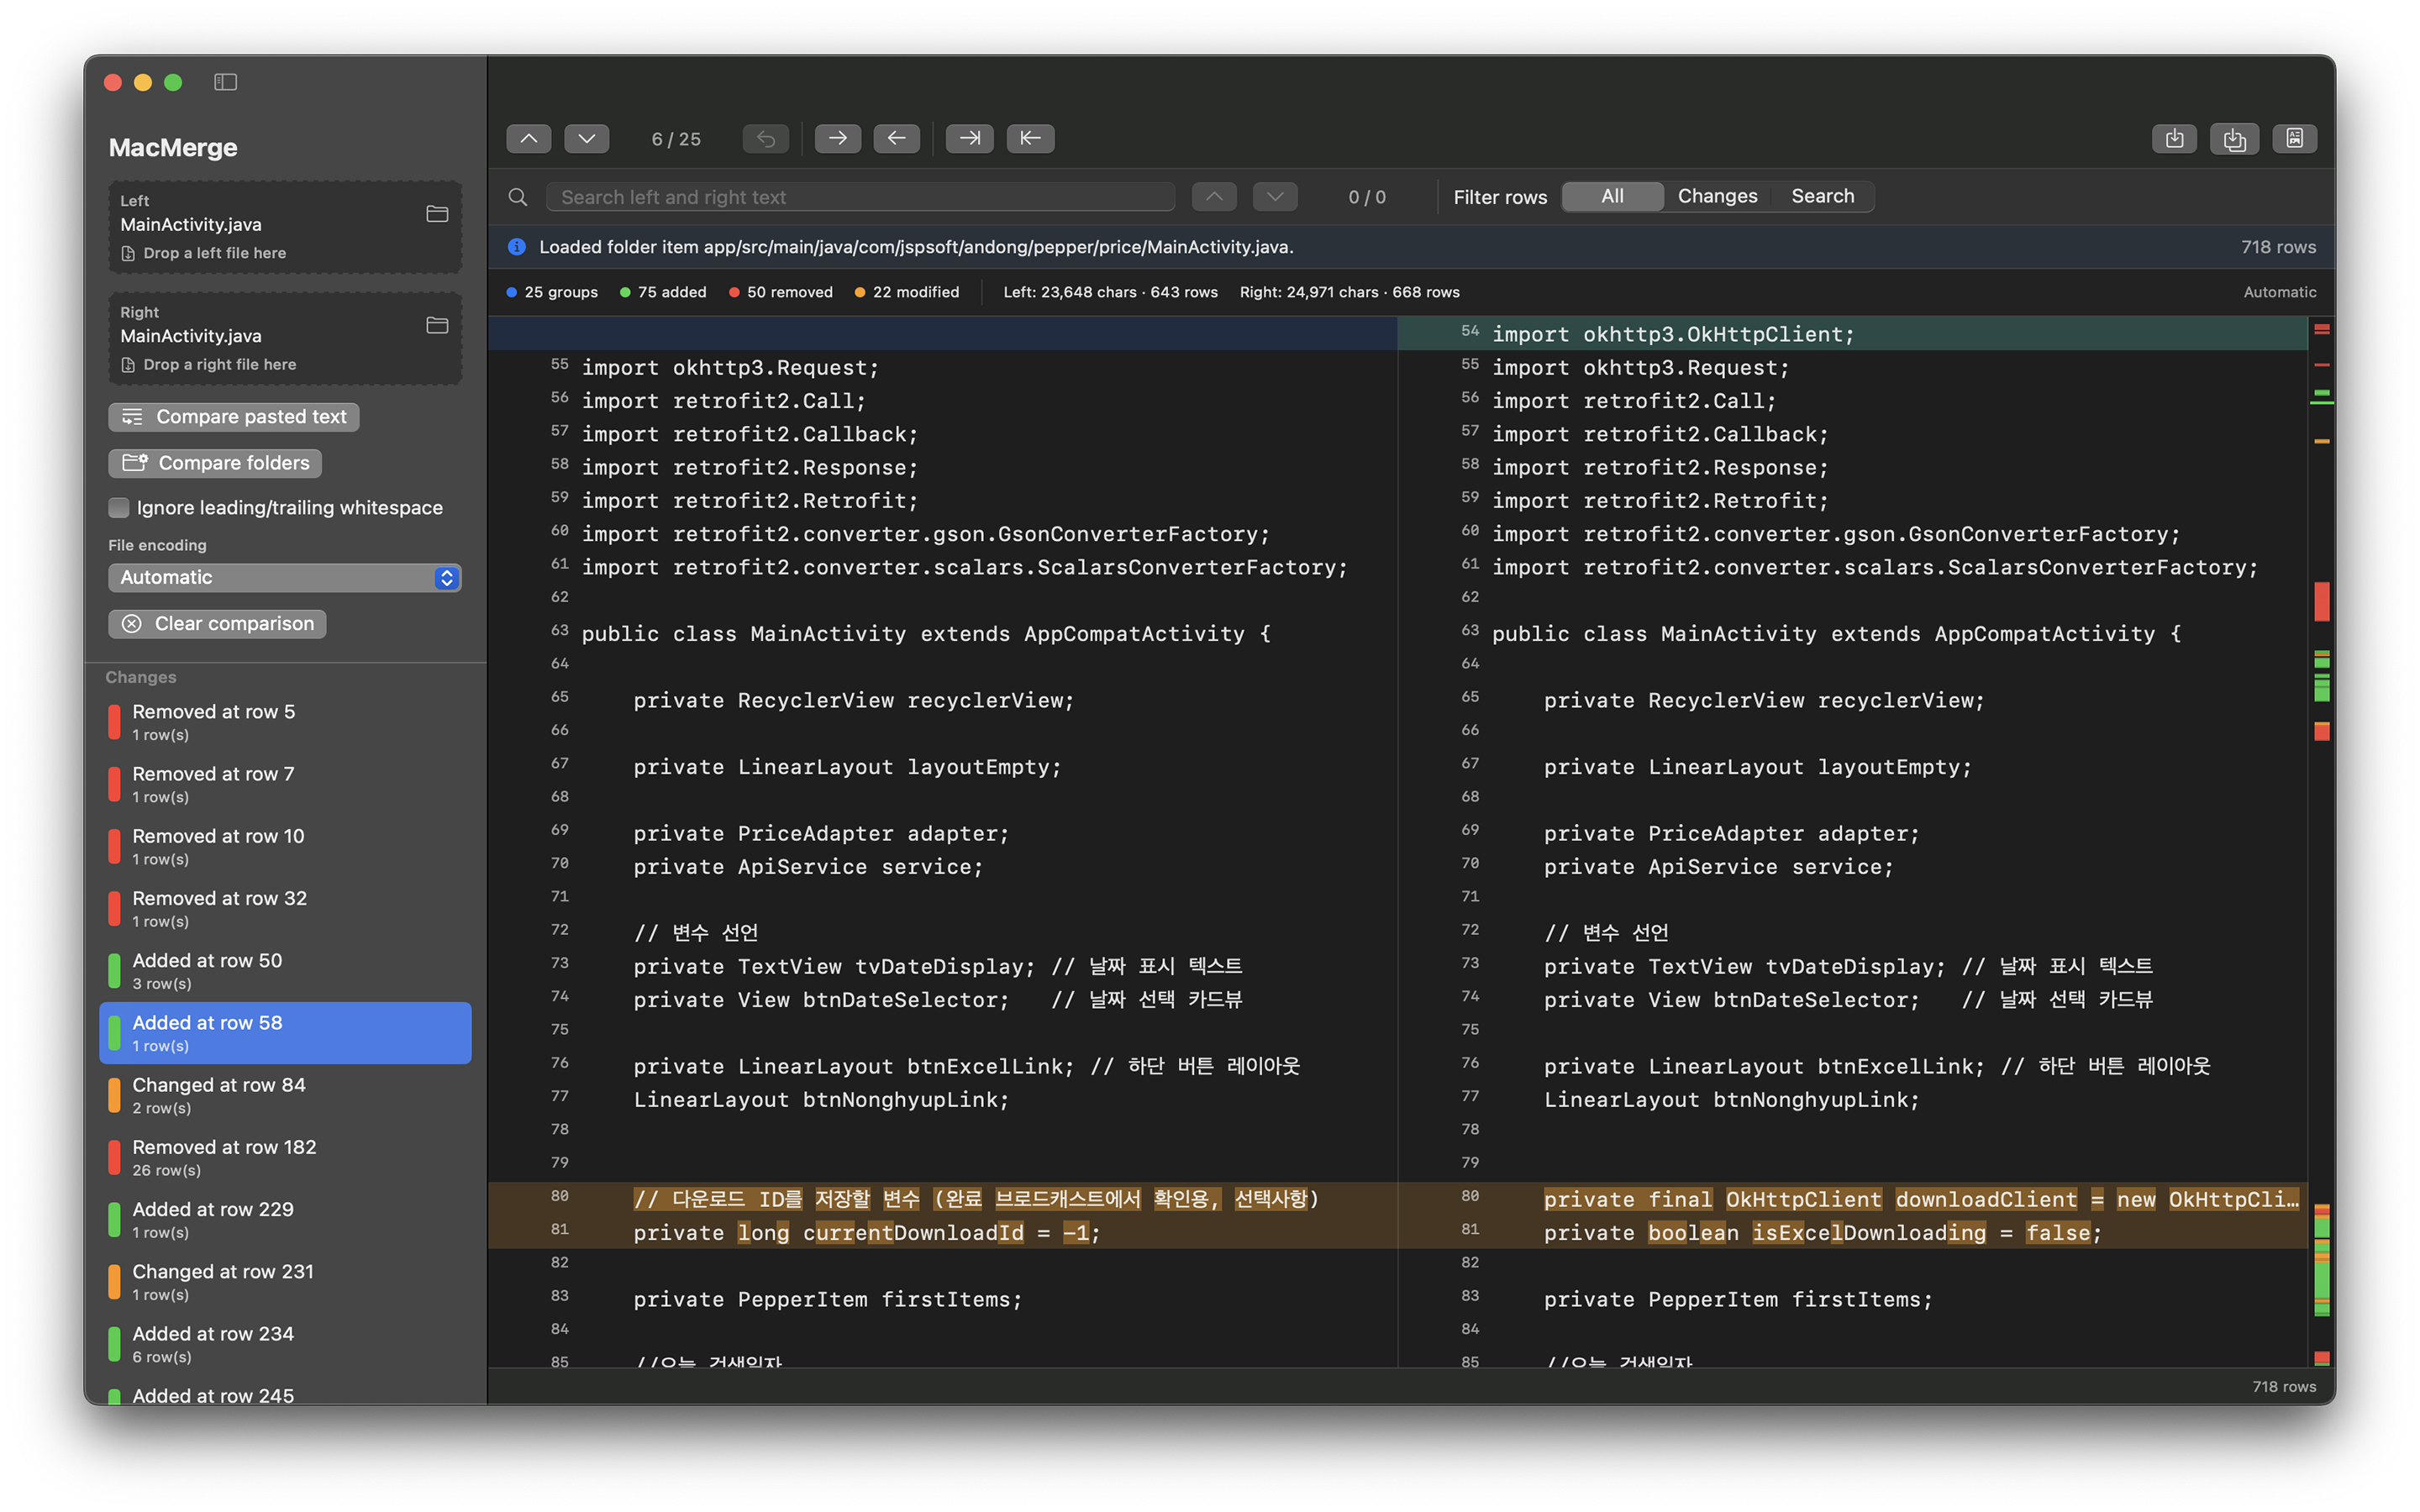Select the Changes filter rows tab

[x=1717, y=196]
